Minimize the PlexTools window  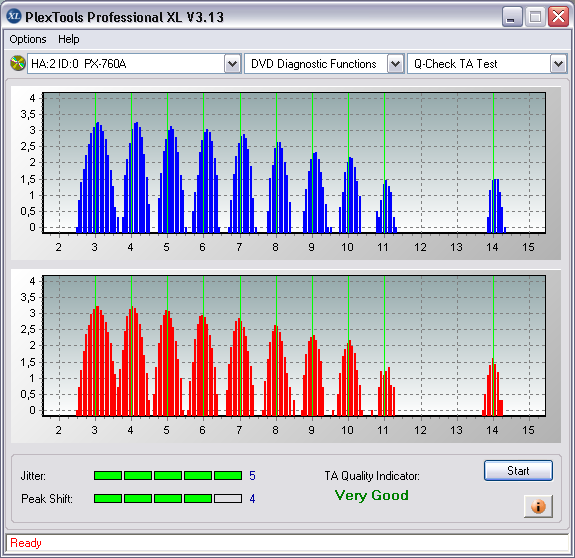point(512,16)
